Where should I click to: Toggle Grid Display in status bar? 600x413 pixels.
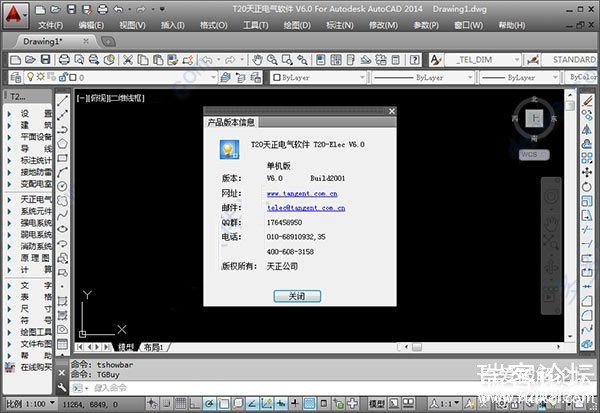180,403
